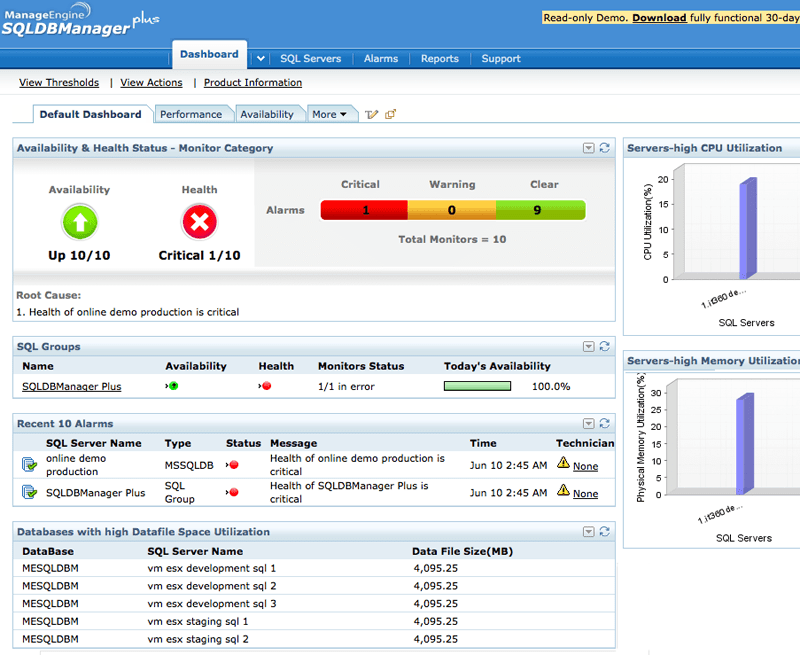The image size is (800, 655).
Task: Open the Alarms menu item
Action: pyautogui.click(x=380, y=58)
